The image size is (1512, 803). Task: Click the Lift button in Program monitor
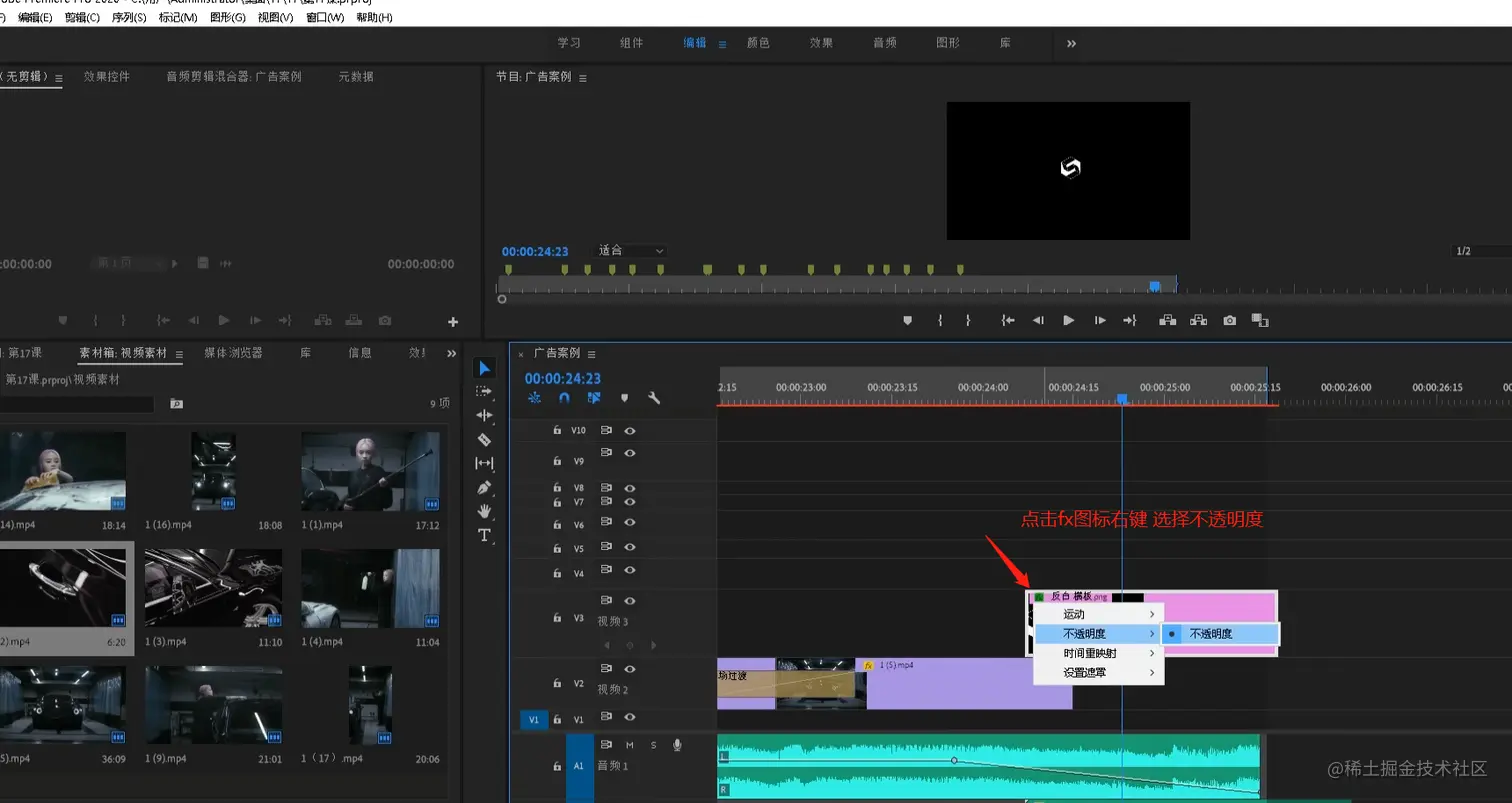tap(1167, 321)
